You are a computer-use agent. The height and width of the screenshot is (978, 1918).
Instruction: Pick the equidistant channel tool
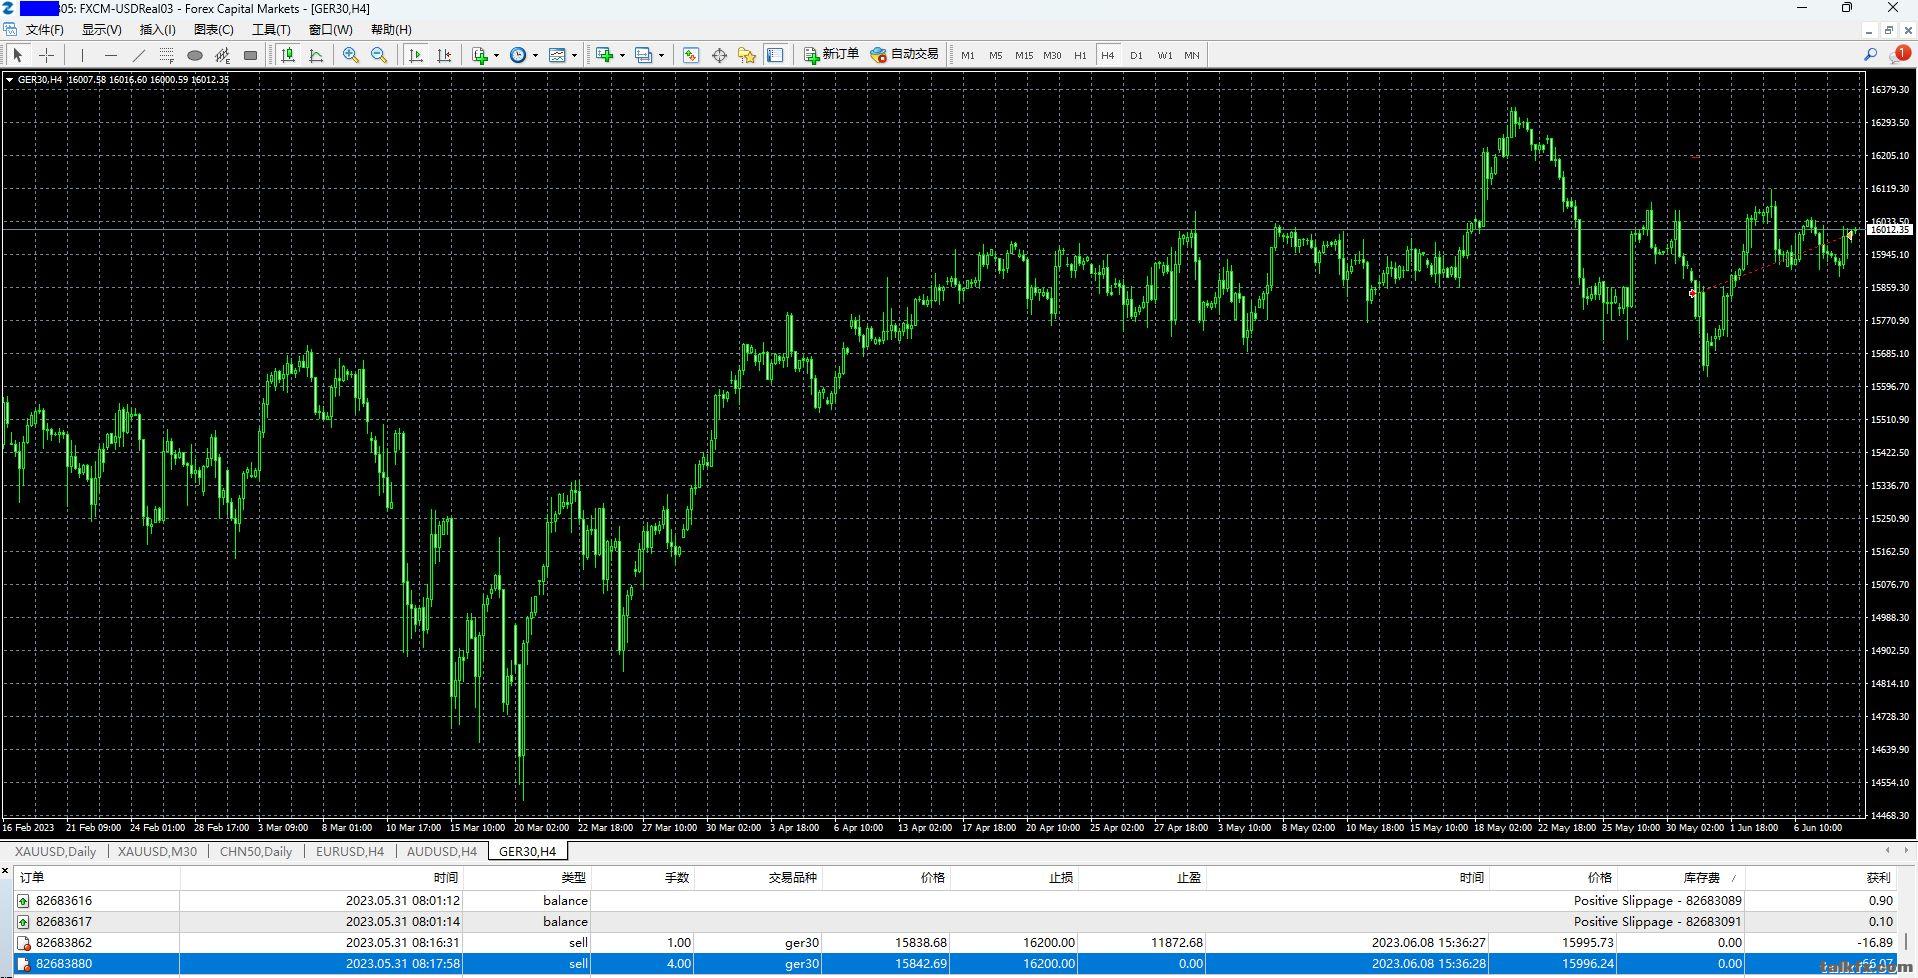pos(223,55)
